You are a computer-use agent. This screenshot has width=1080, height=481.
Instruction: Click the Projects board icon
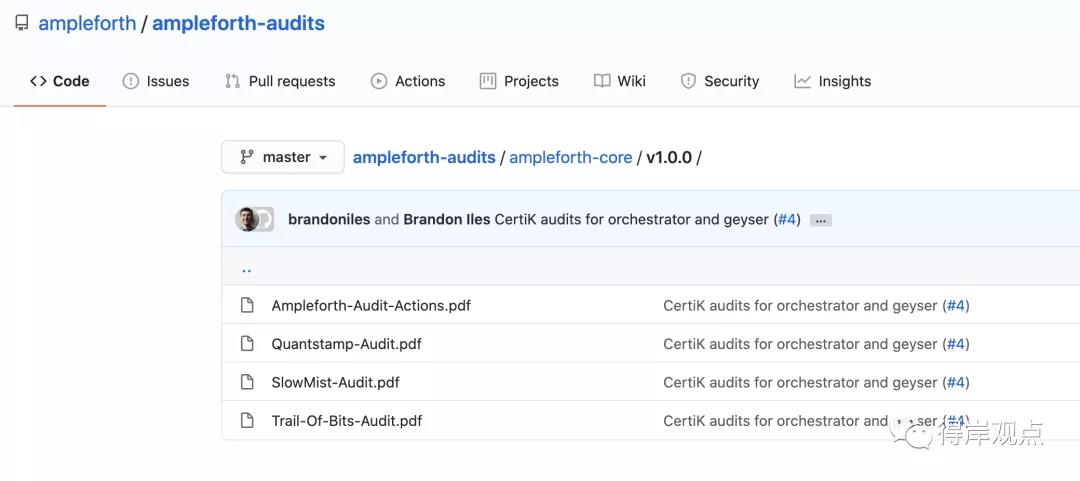(488, 81)
